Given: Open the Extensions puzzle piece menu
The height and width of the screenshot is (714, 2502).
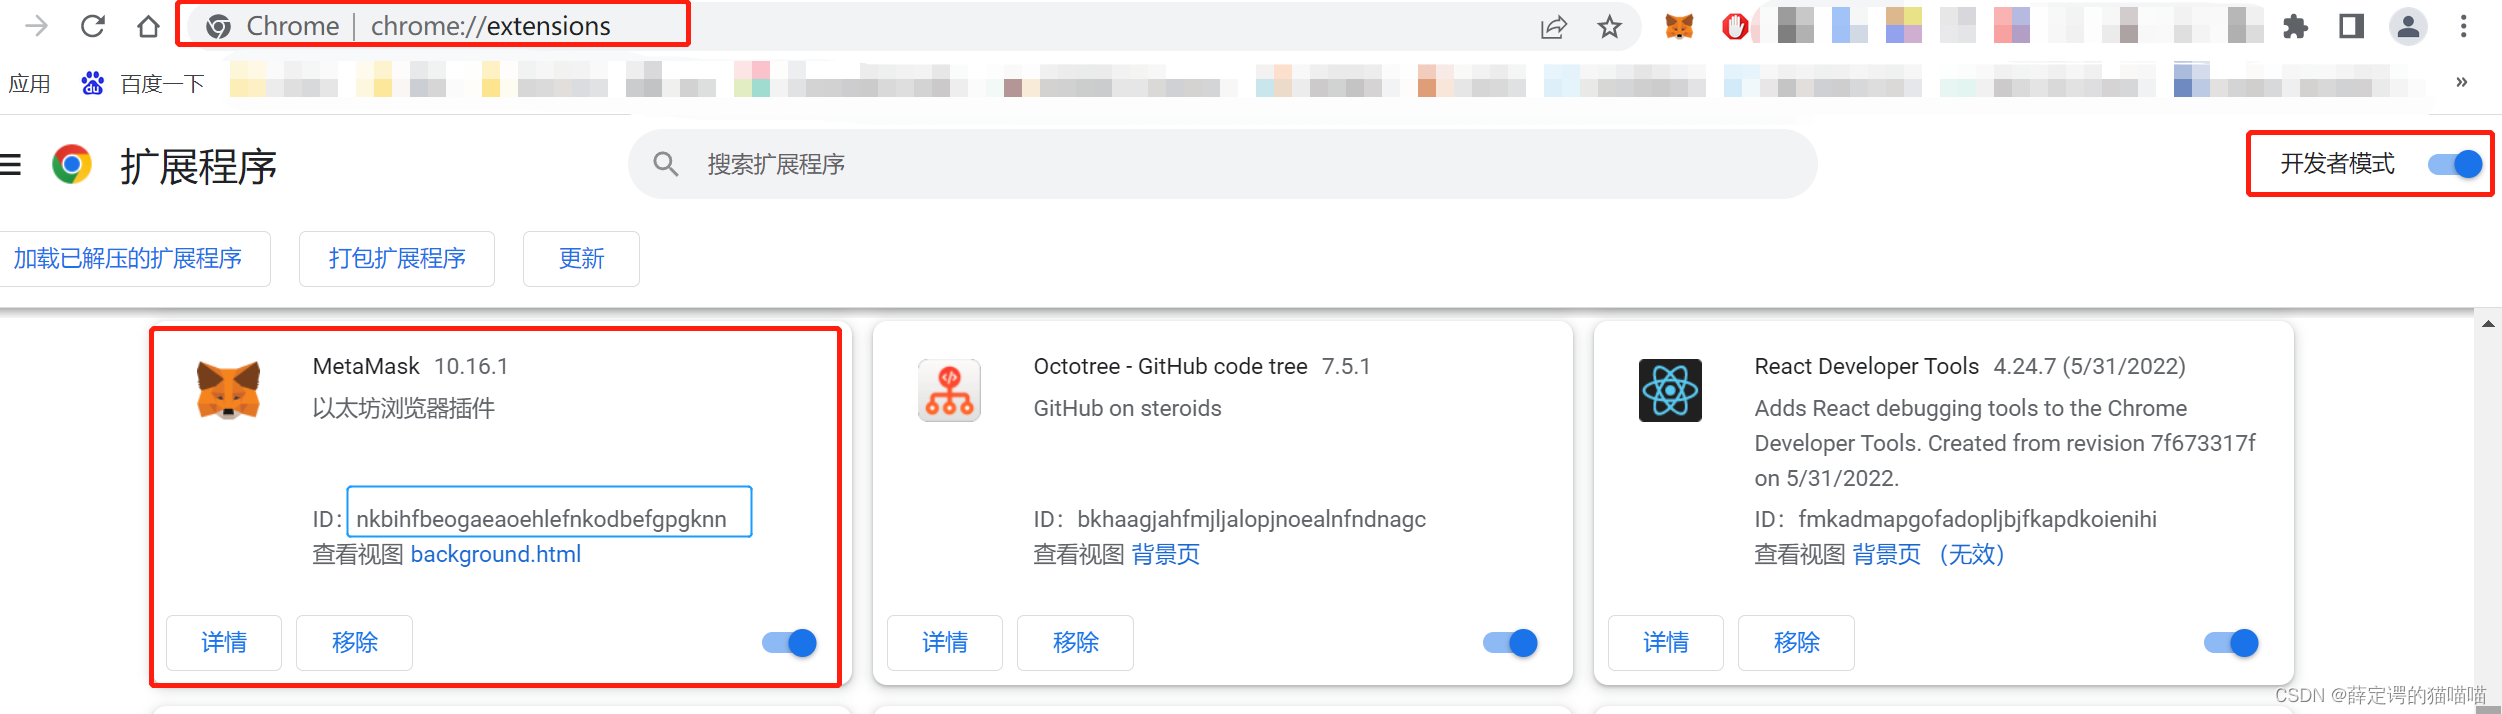Looking at the screenshot, I should coord(2295,27).
